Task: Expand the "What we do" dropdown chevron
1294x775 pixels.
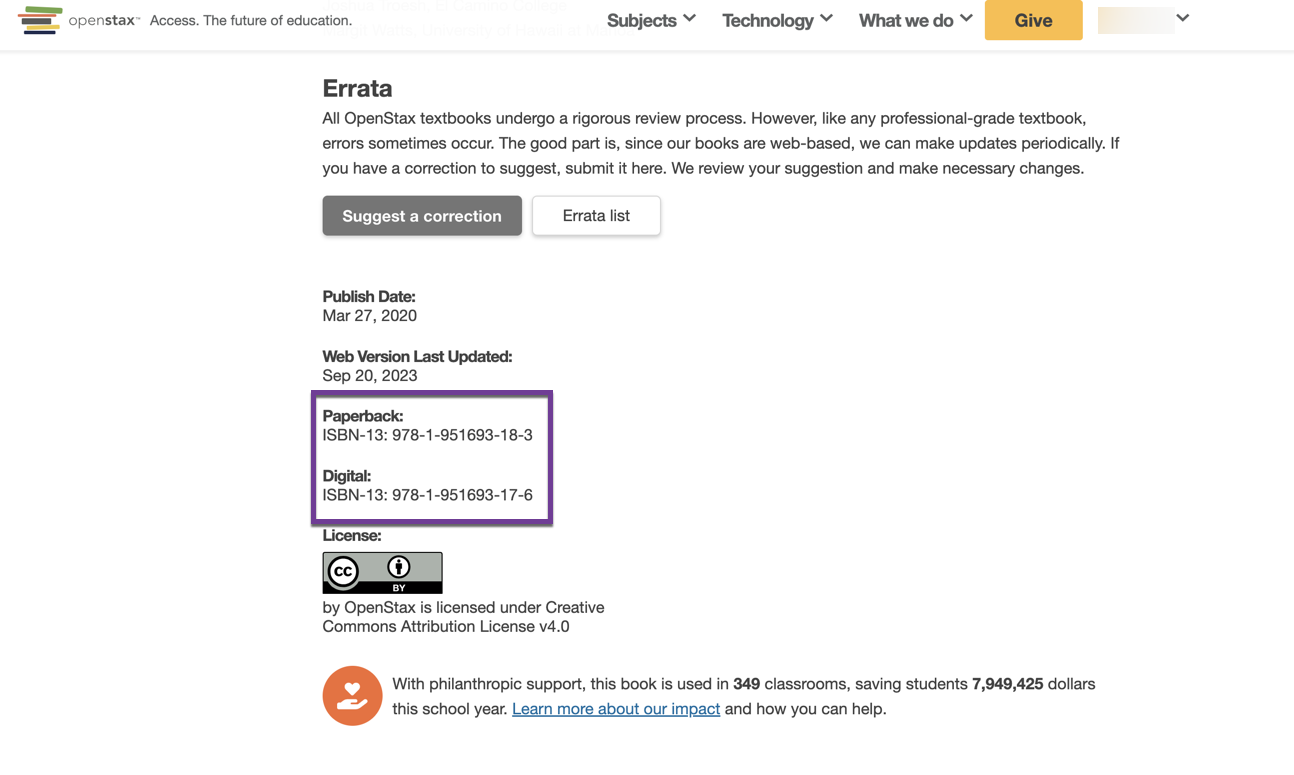Action: click(x=965, y=17)
